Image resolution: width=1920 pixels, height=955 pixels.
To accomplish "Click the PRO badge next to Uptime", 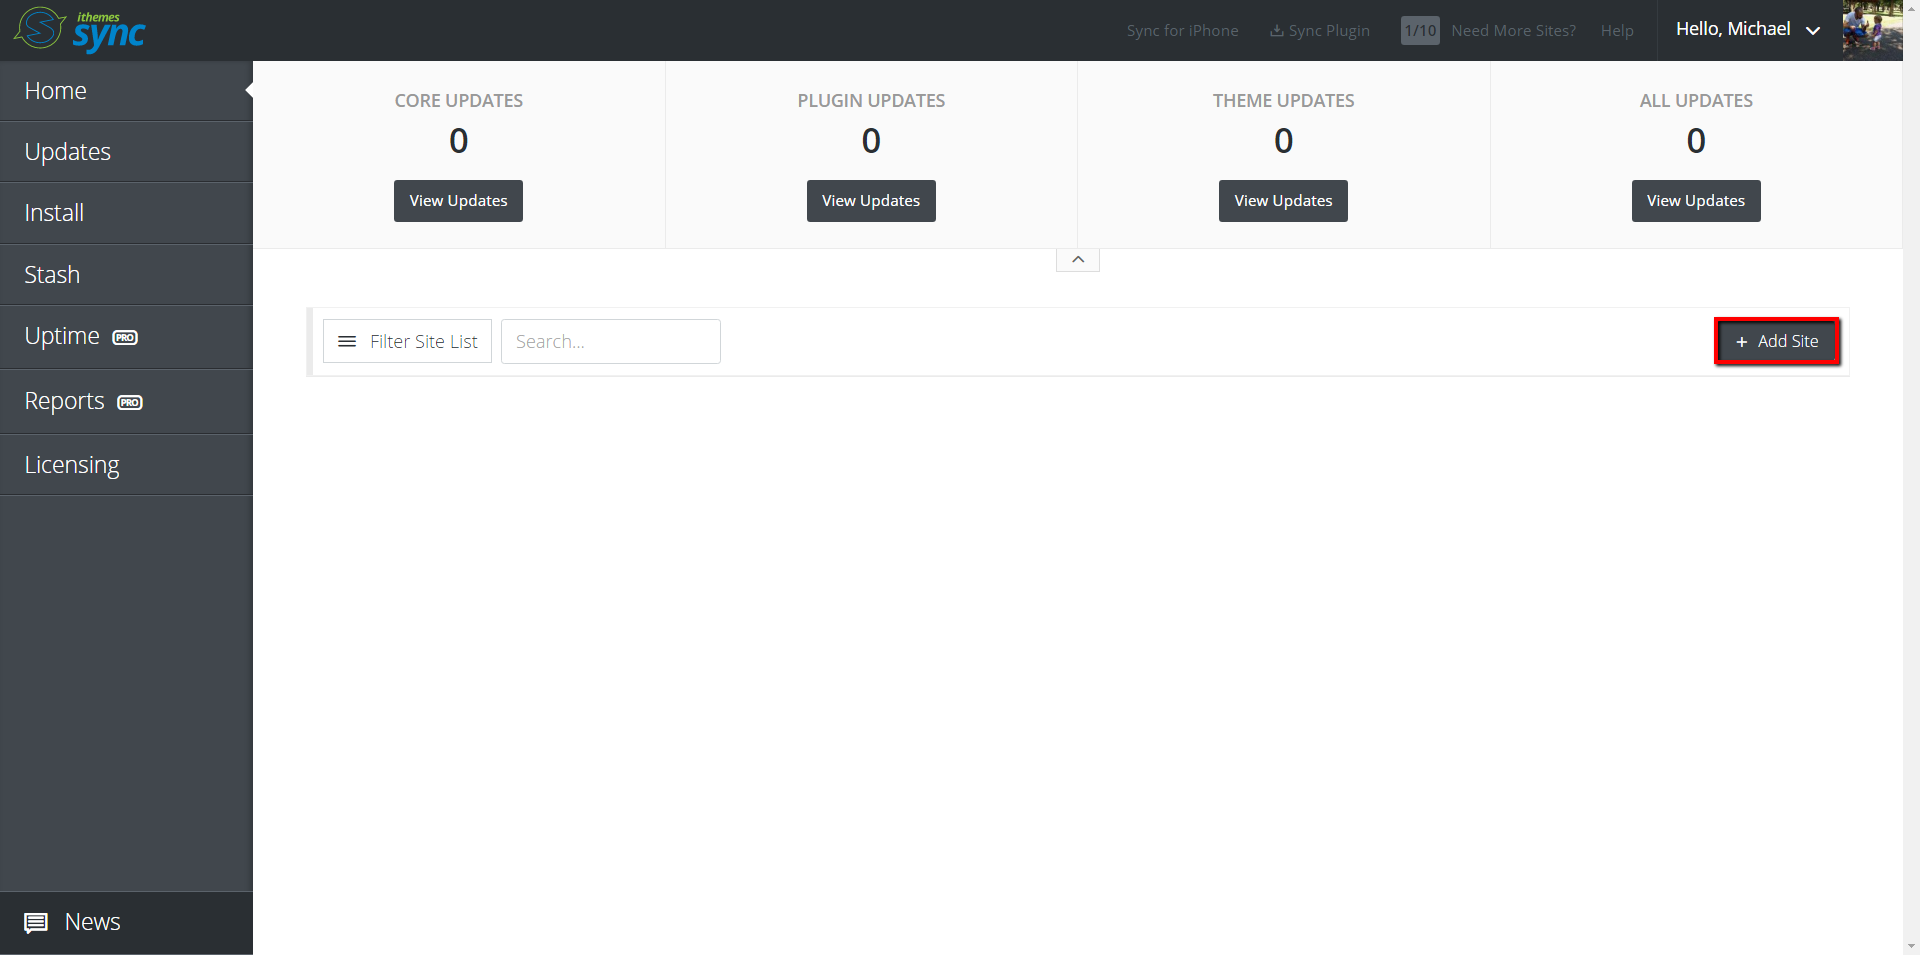I will point(125,338).
